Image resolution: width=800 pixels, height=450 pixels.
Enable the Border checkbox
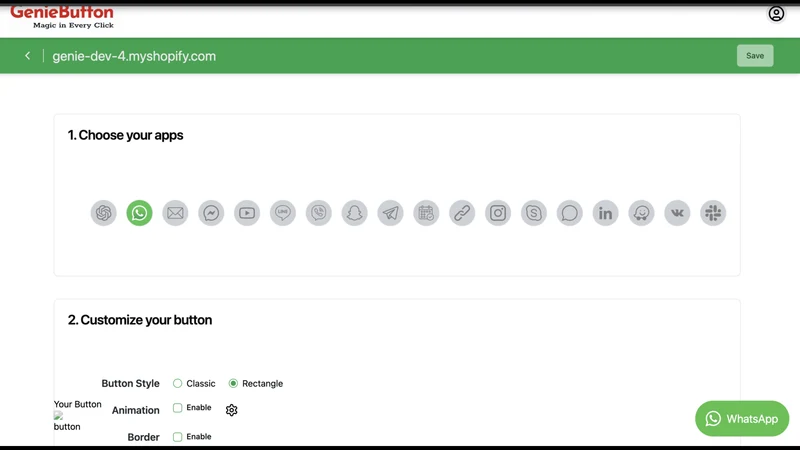(x=177, y=437)
